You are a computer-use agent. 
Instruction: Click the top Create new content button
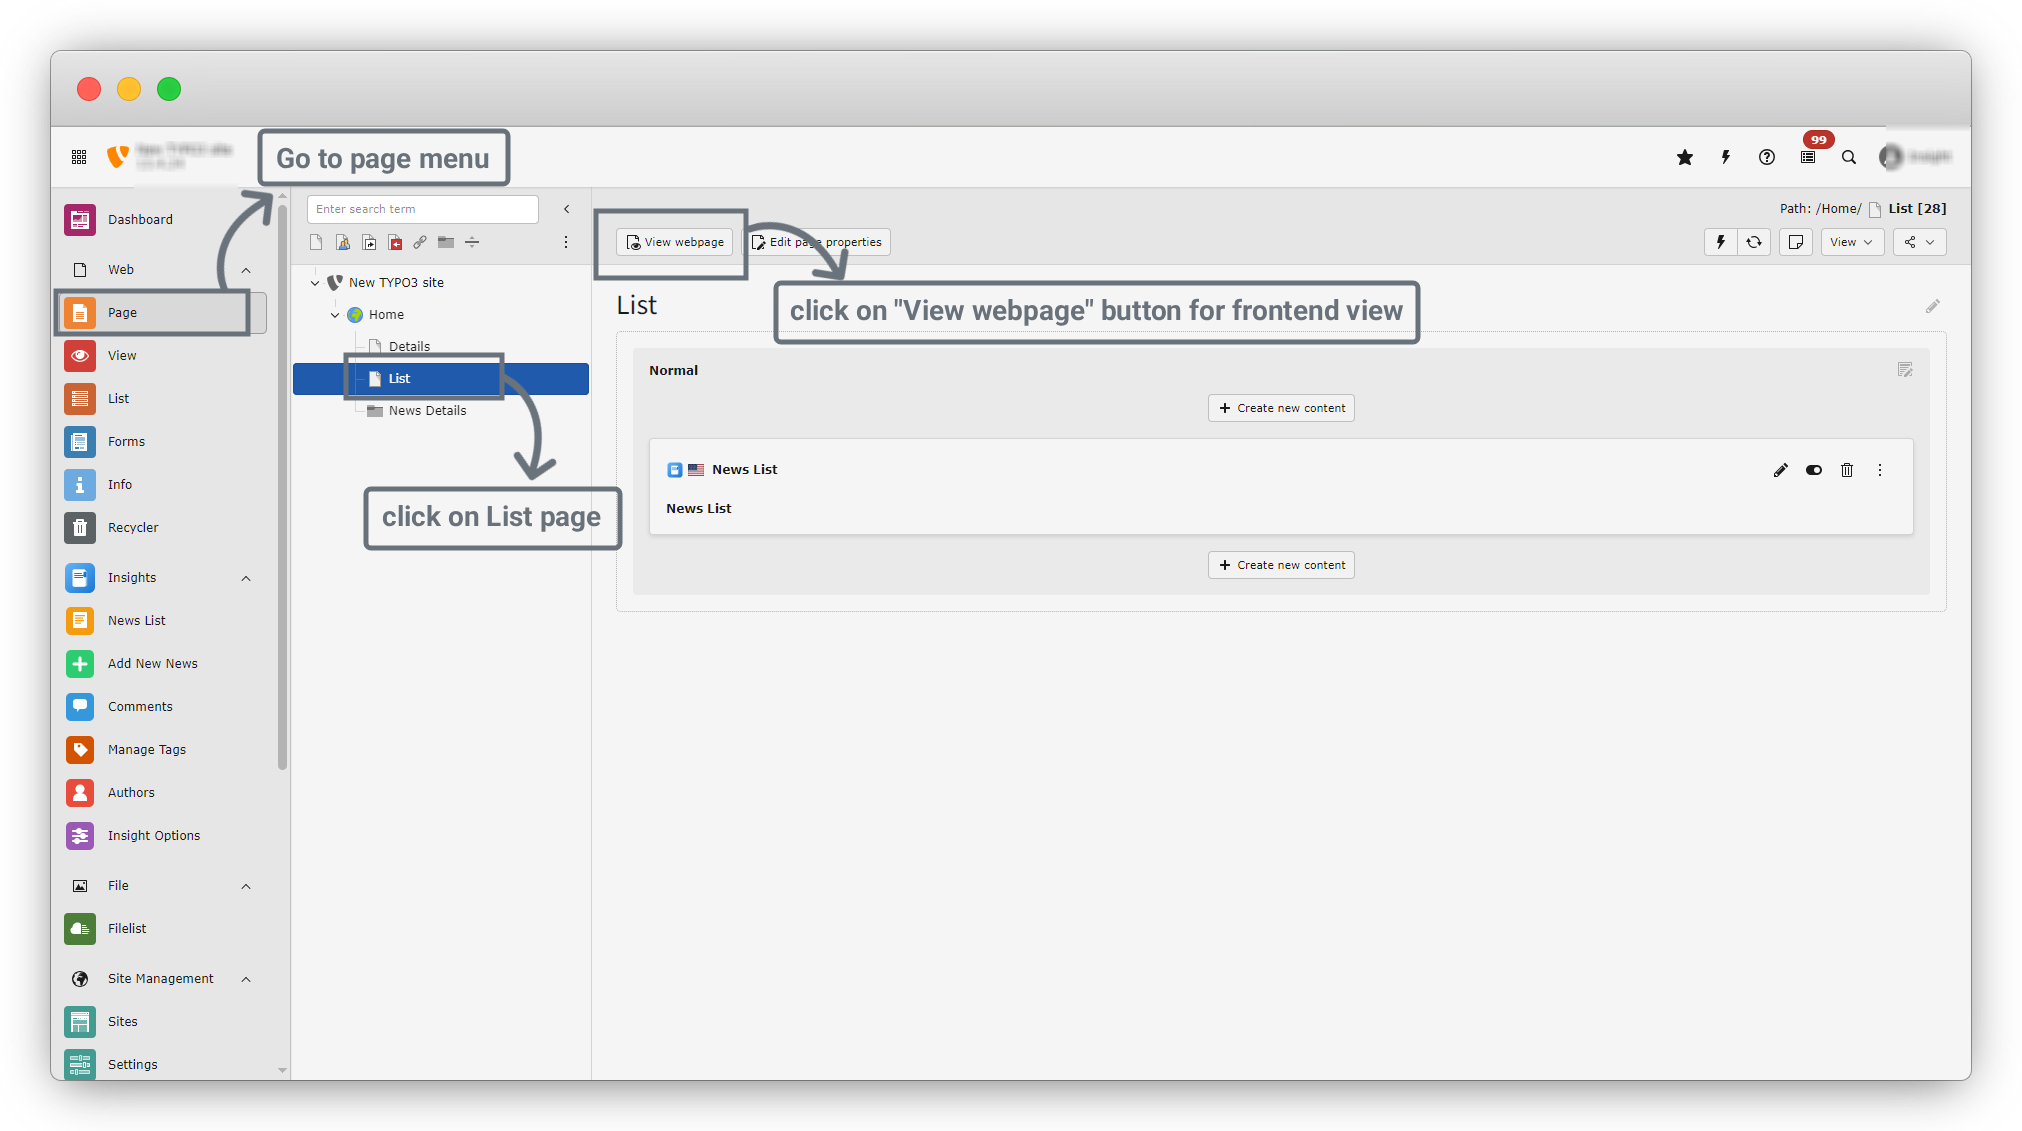1281,408
